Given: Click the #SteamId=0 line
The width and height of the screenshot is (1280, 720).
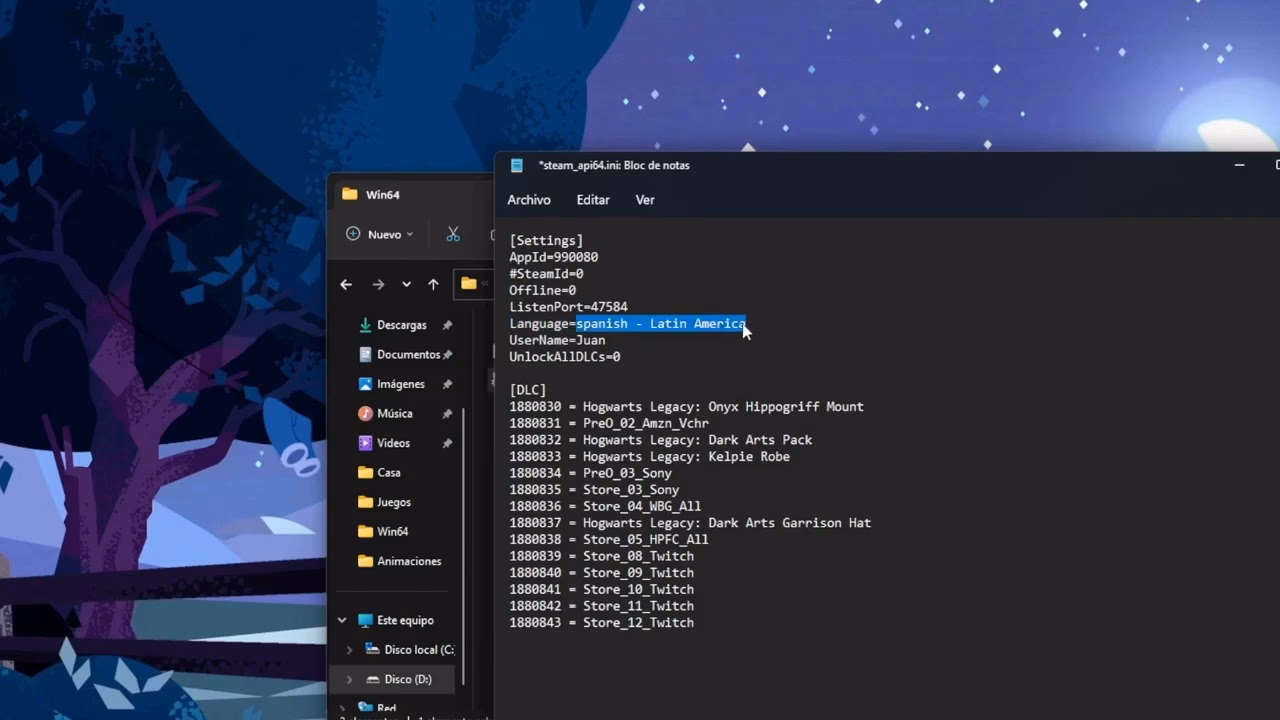Looking at the screenshot, I should 546,274.
